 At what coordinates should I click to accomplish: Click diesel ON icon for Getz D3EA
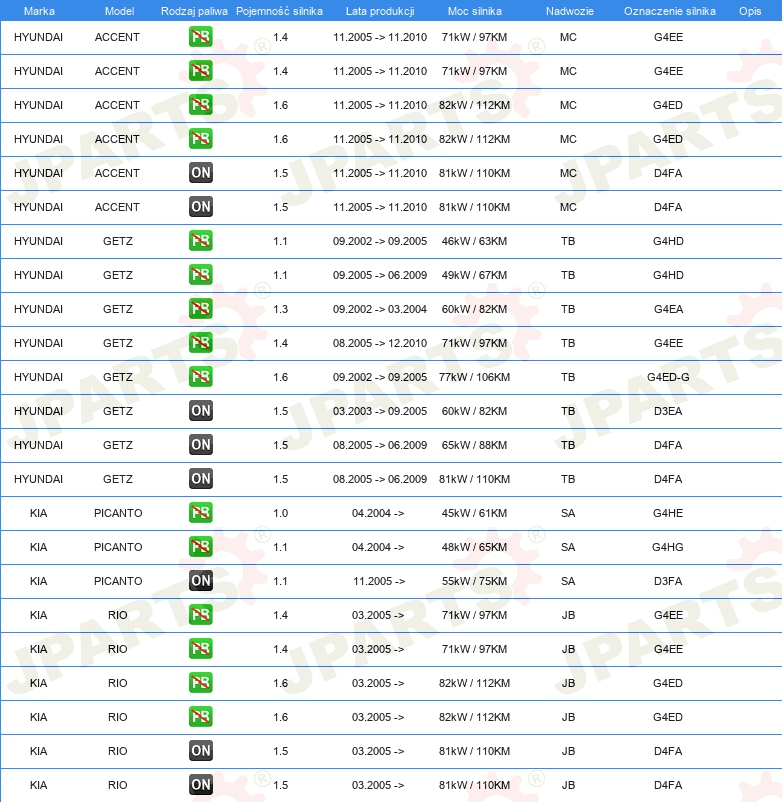coord(200,411)
